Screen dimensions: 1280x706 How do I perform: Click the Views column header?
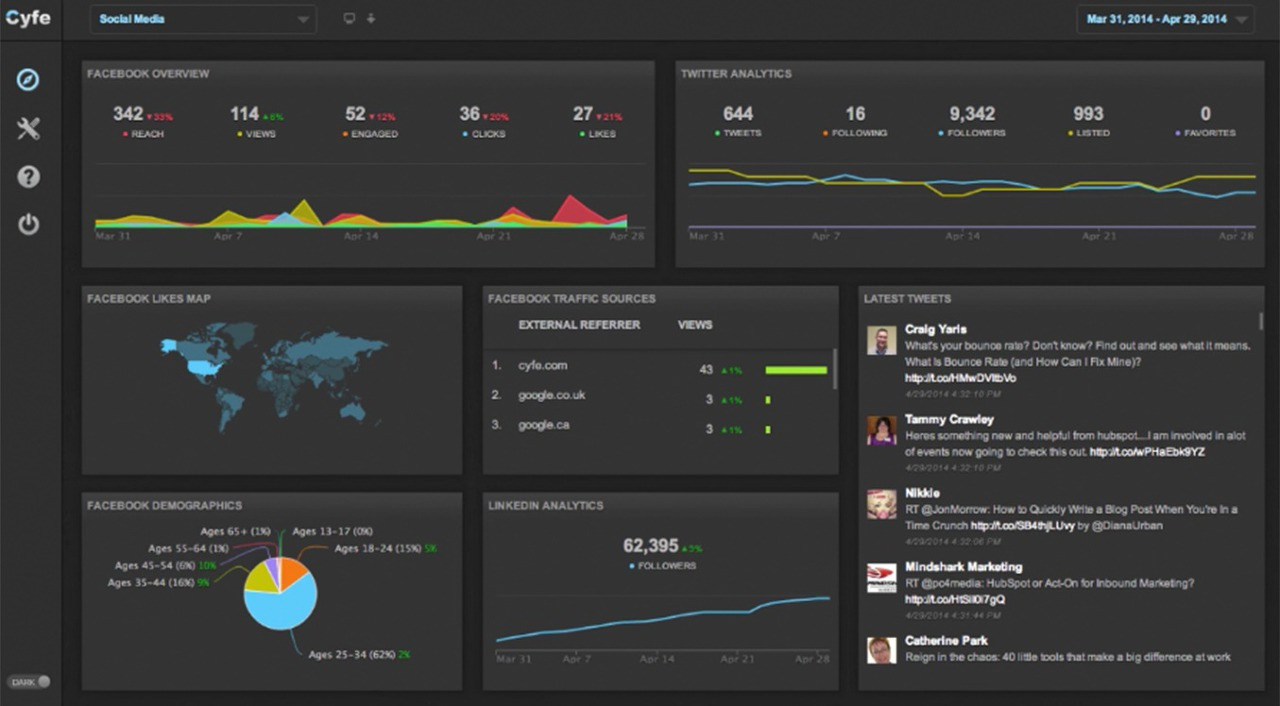695,325
